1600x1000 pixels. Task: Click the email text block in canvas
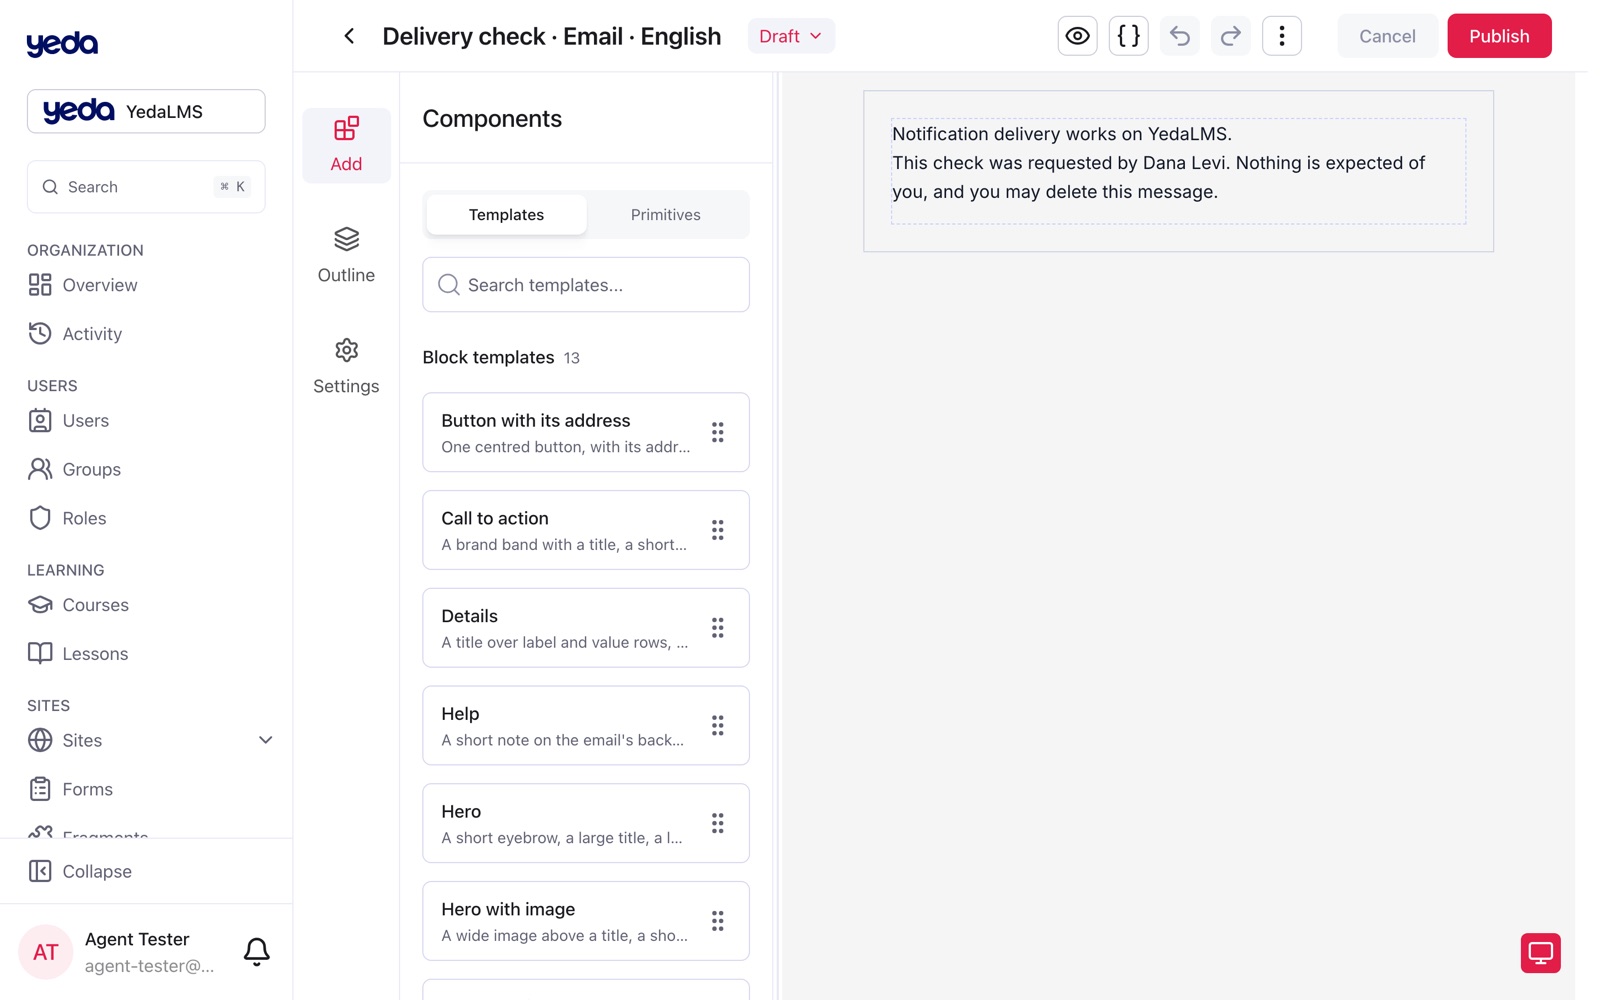pos(1178,171)
